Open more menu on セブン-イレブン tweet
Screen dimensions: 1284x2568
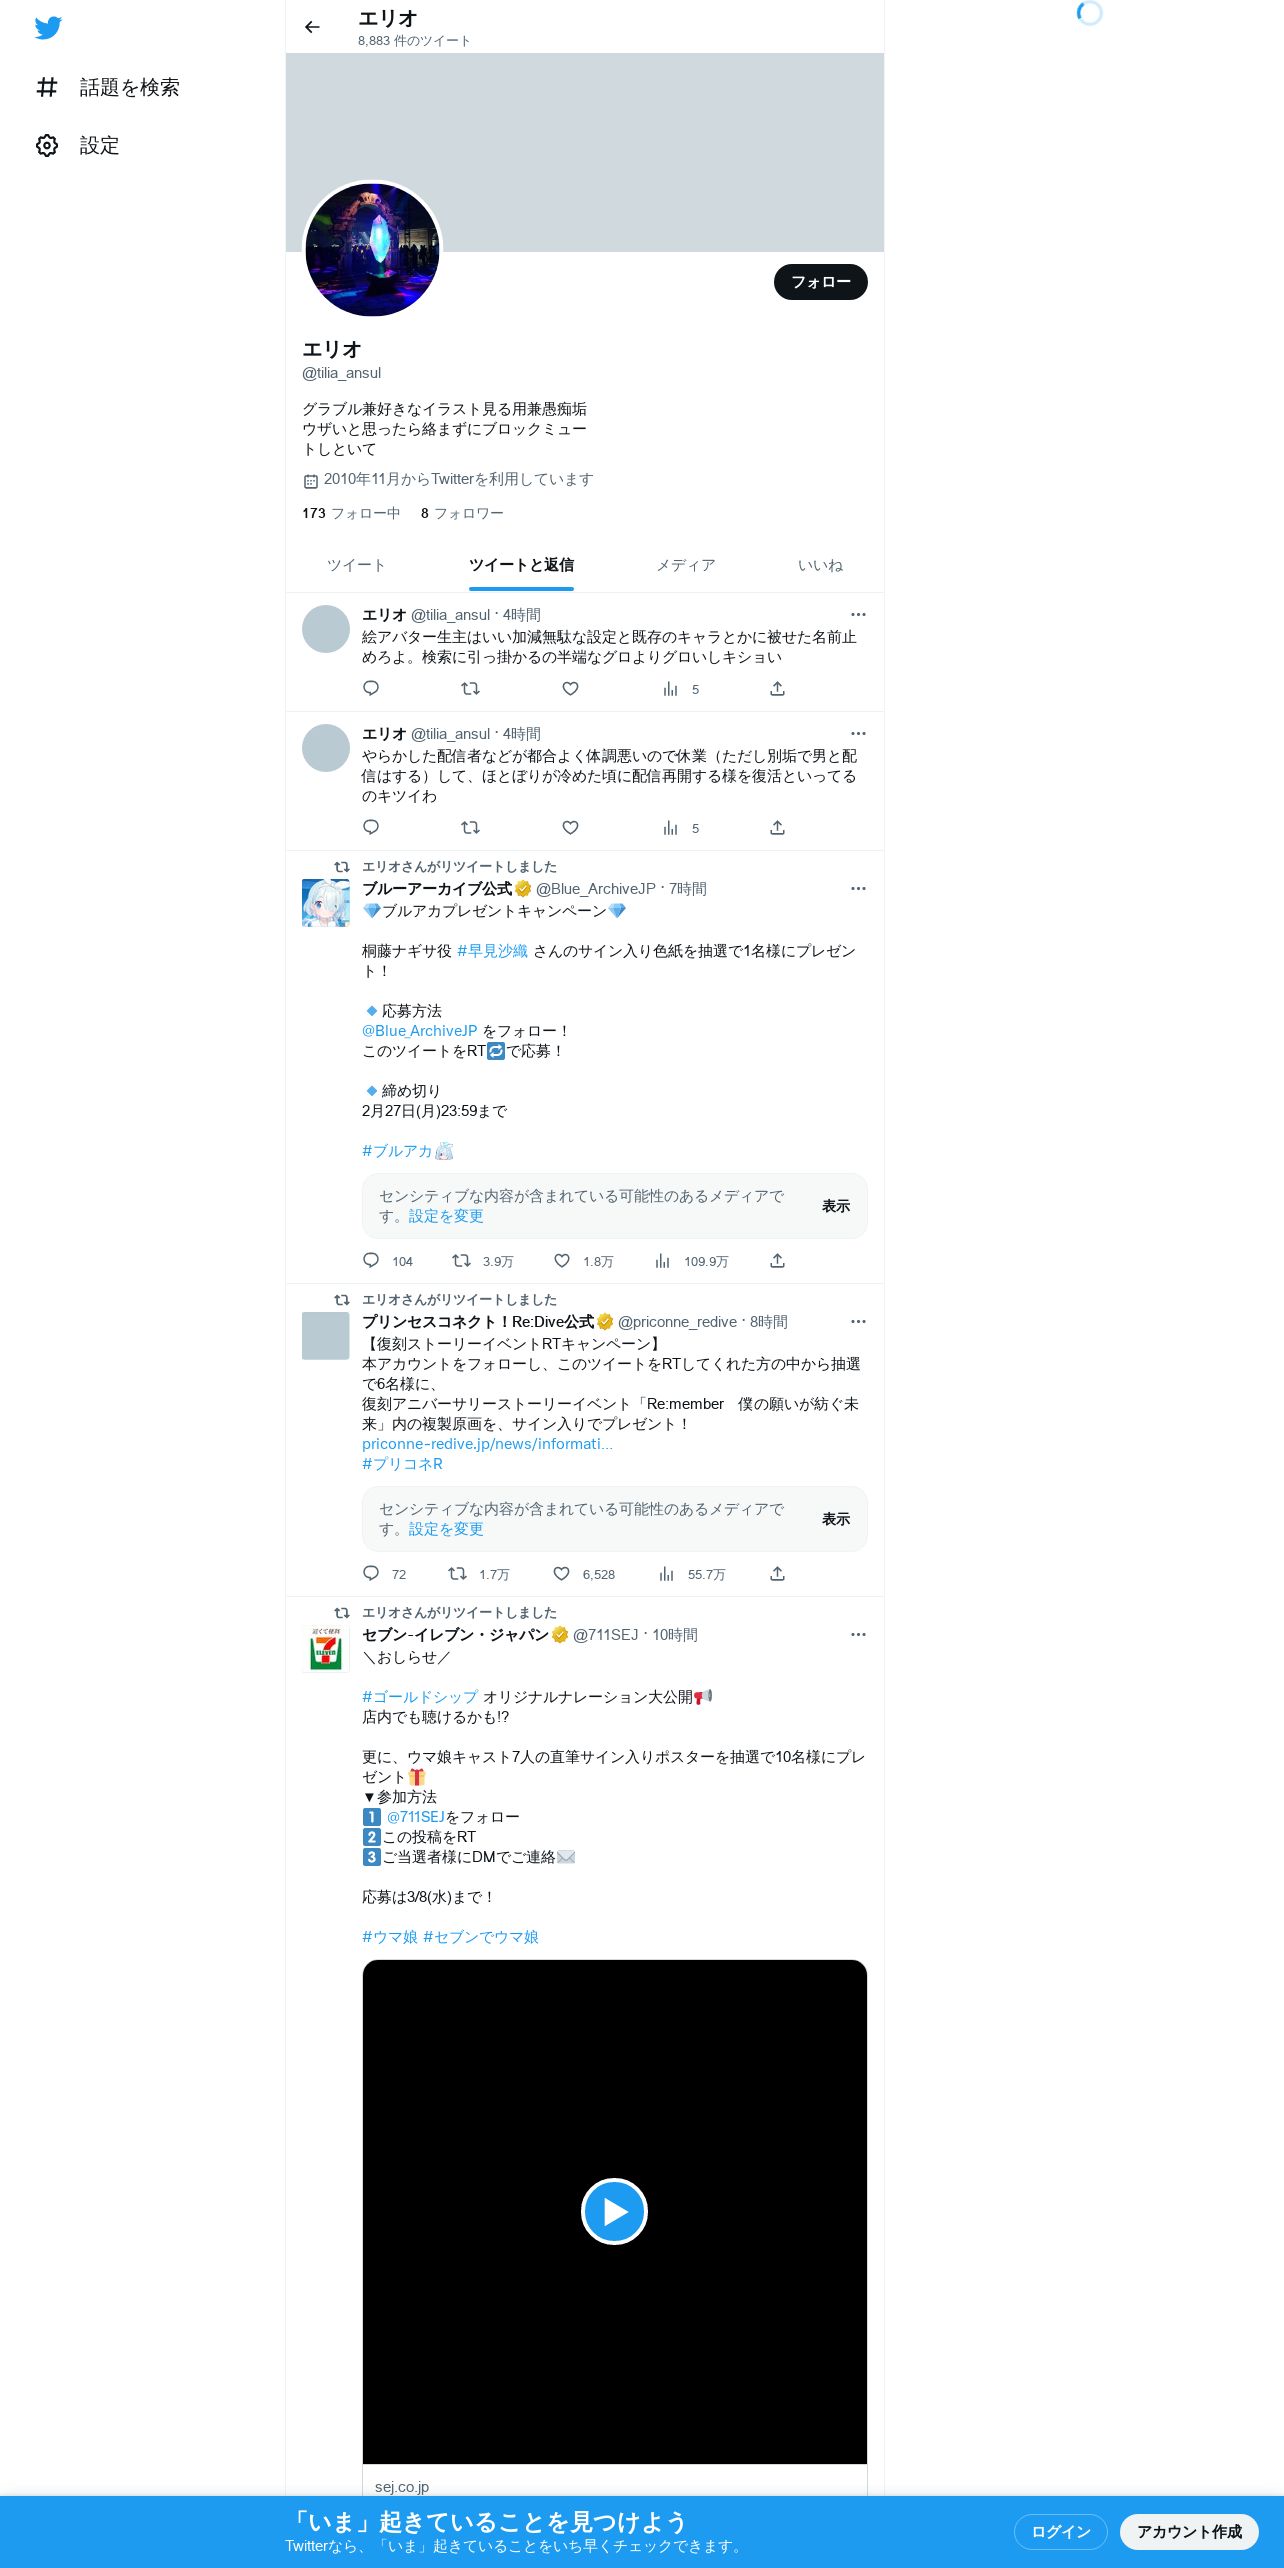858,1635
